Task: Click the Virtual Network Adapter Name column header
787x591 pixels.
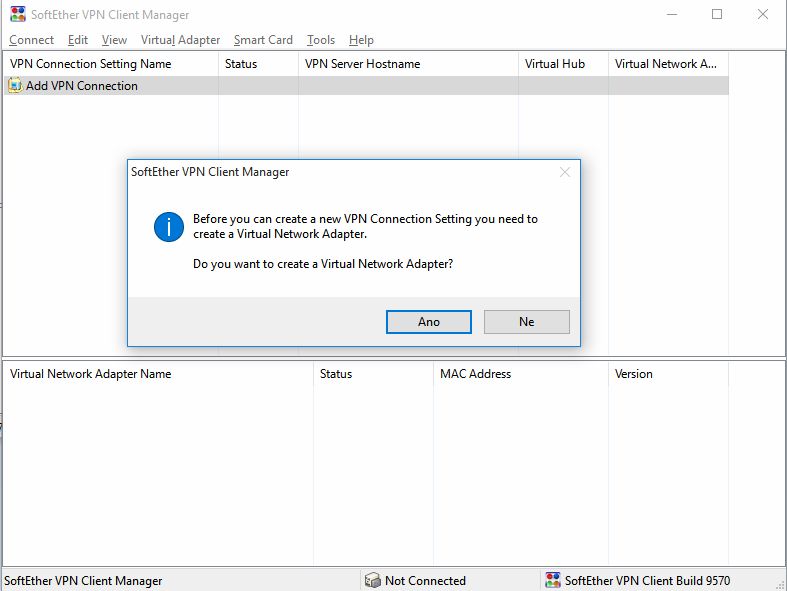Action: coord(158,374)
